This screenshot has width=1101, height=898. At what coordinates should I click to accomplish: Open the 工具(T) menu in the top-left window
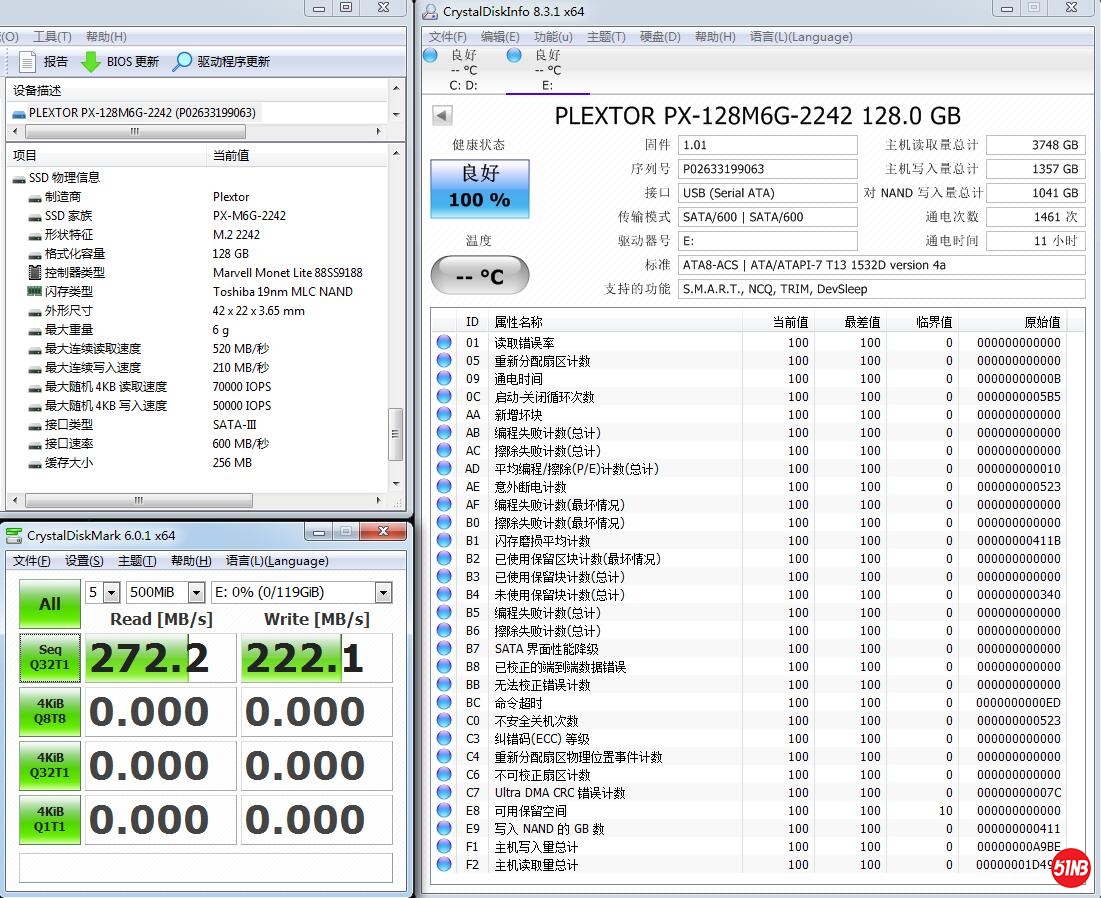(52, 37)
